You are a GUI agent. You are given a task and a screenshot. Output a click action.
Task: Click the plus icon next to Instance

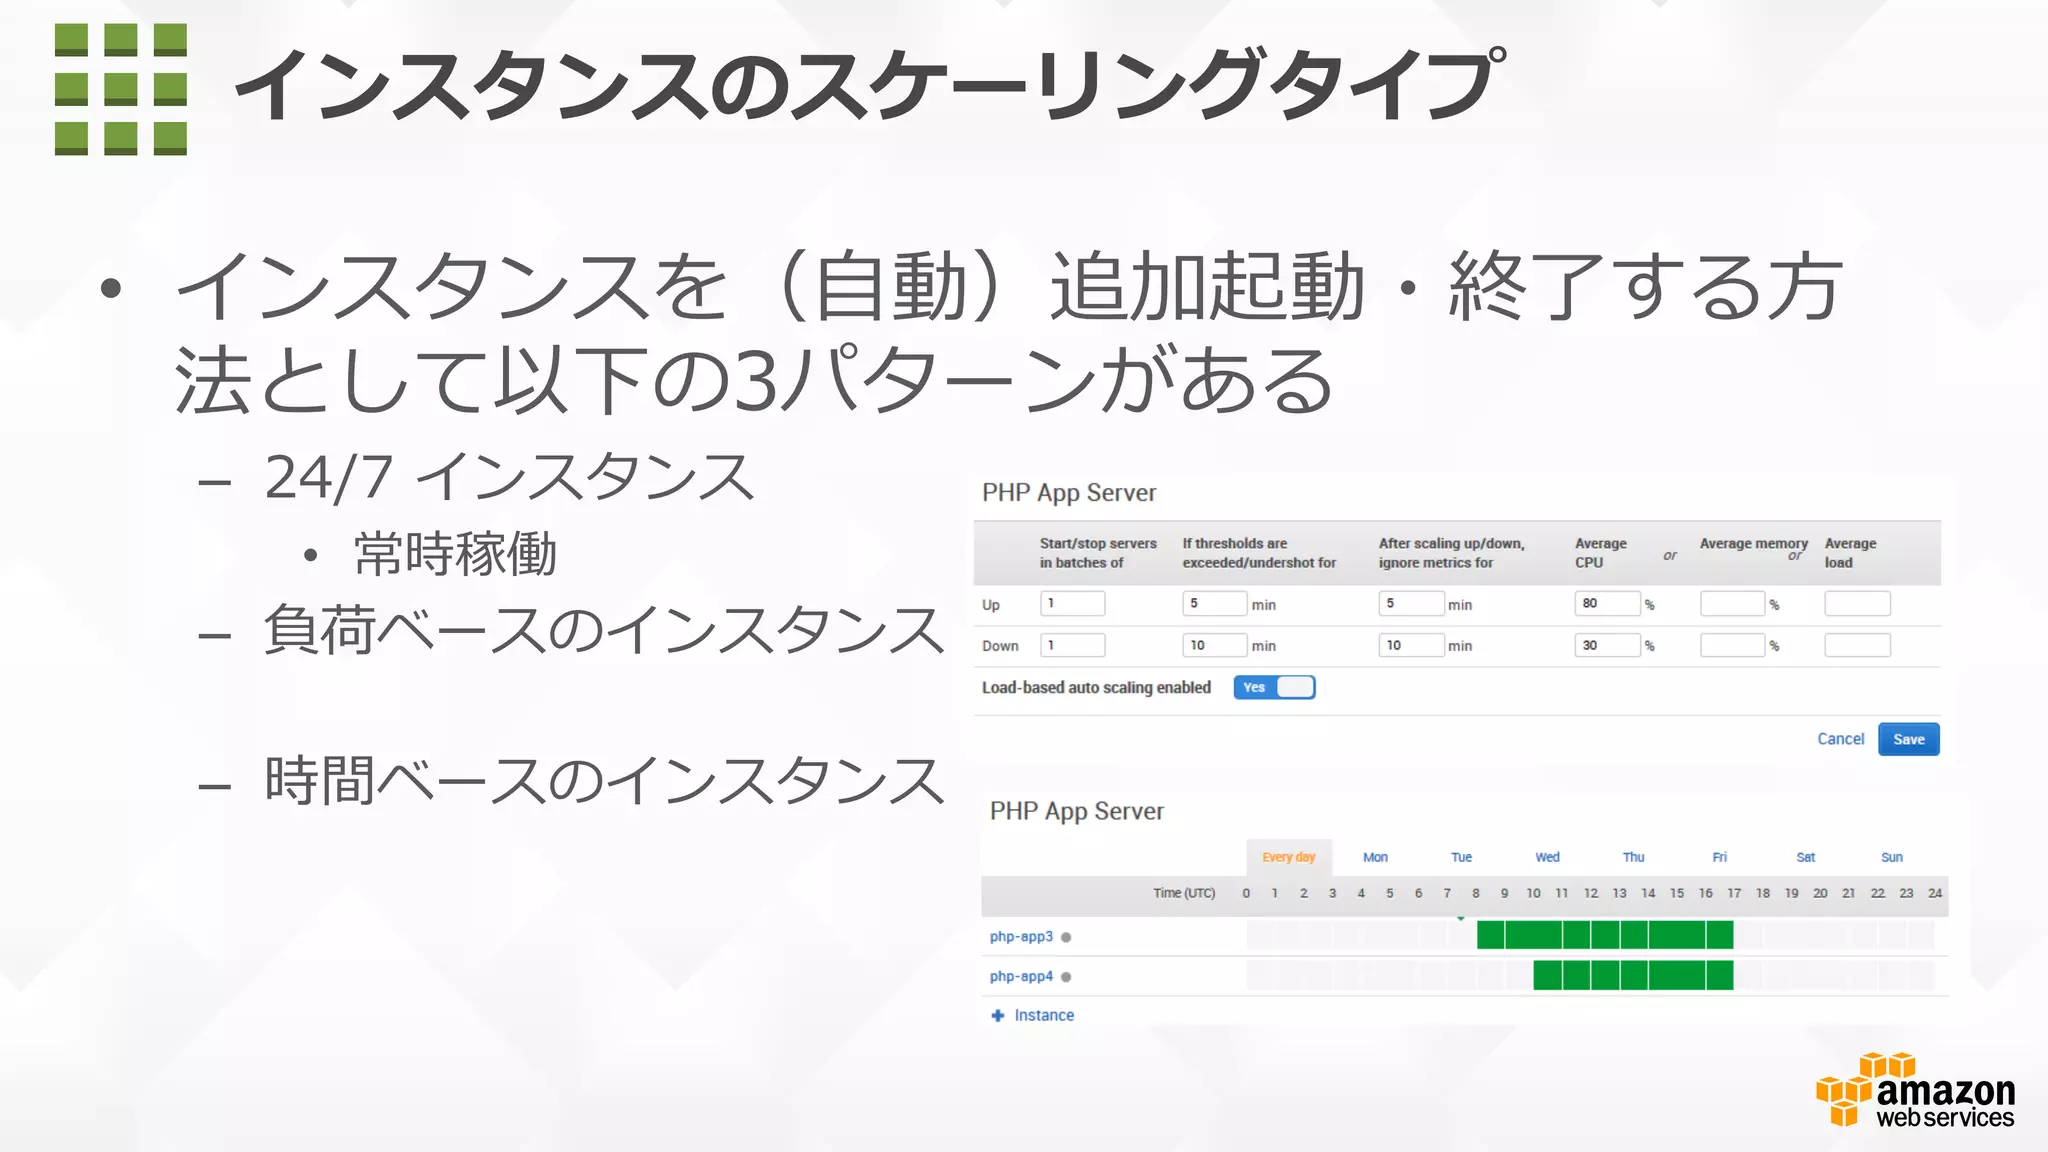pyautogui.click(x=997, y=1015)
